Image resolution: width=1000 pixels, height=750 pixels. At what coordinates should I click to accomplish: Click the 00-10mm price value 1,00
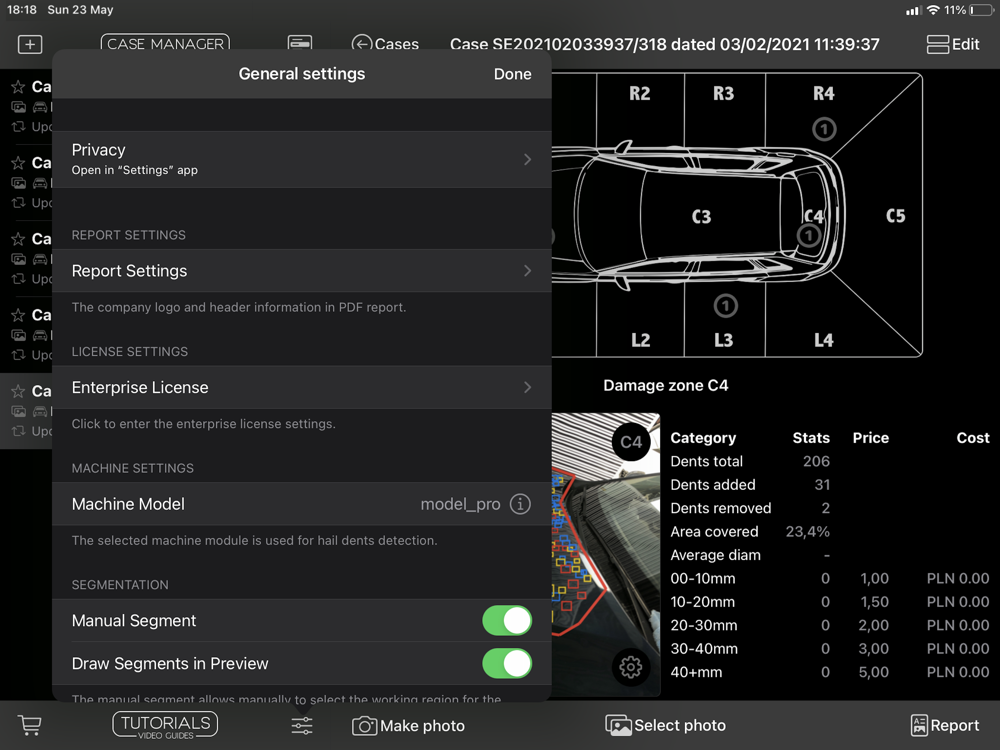(x=874, y=578)
